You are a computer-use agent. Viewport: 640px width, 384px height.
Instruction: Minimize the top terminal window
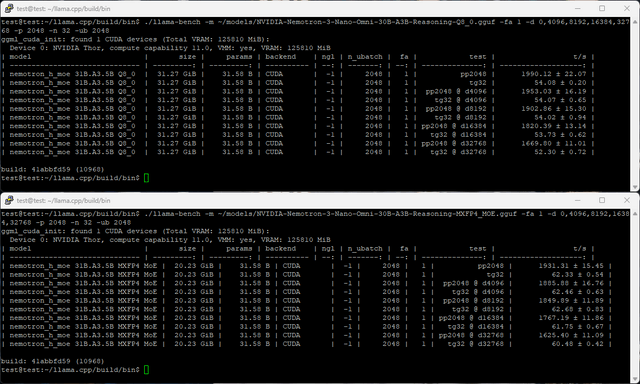pos(578,8)
